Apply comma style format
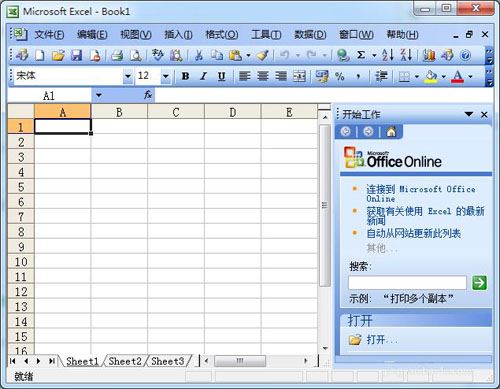The height and width of the screenshot is (389, 500). pos(358,76)
